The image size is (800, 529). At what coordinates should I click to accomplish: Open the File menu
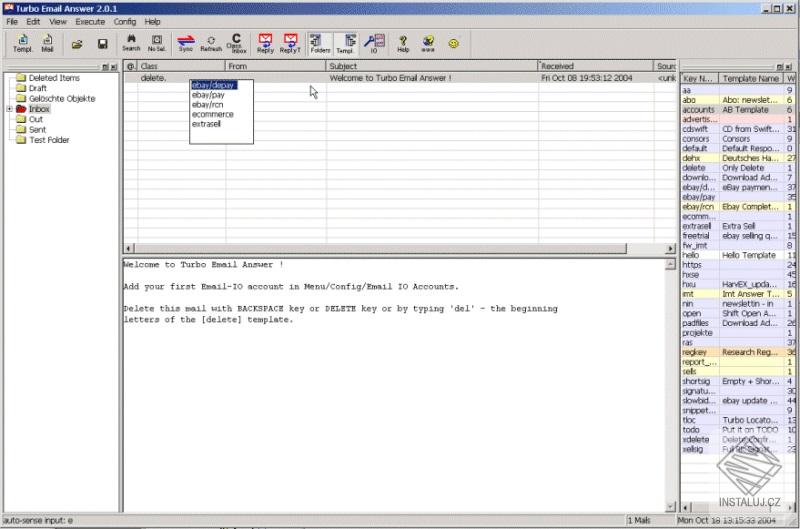(12, 22)
